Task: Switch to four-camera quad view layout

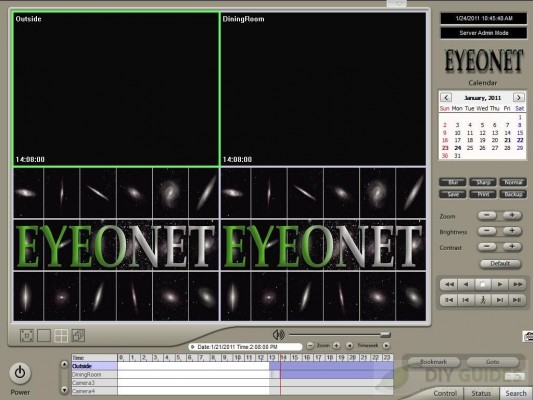Action: tap(61, 336)
